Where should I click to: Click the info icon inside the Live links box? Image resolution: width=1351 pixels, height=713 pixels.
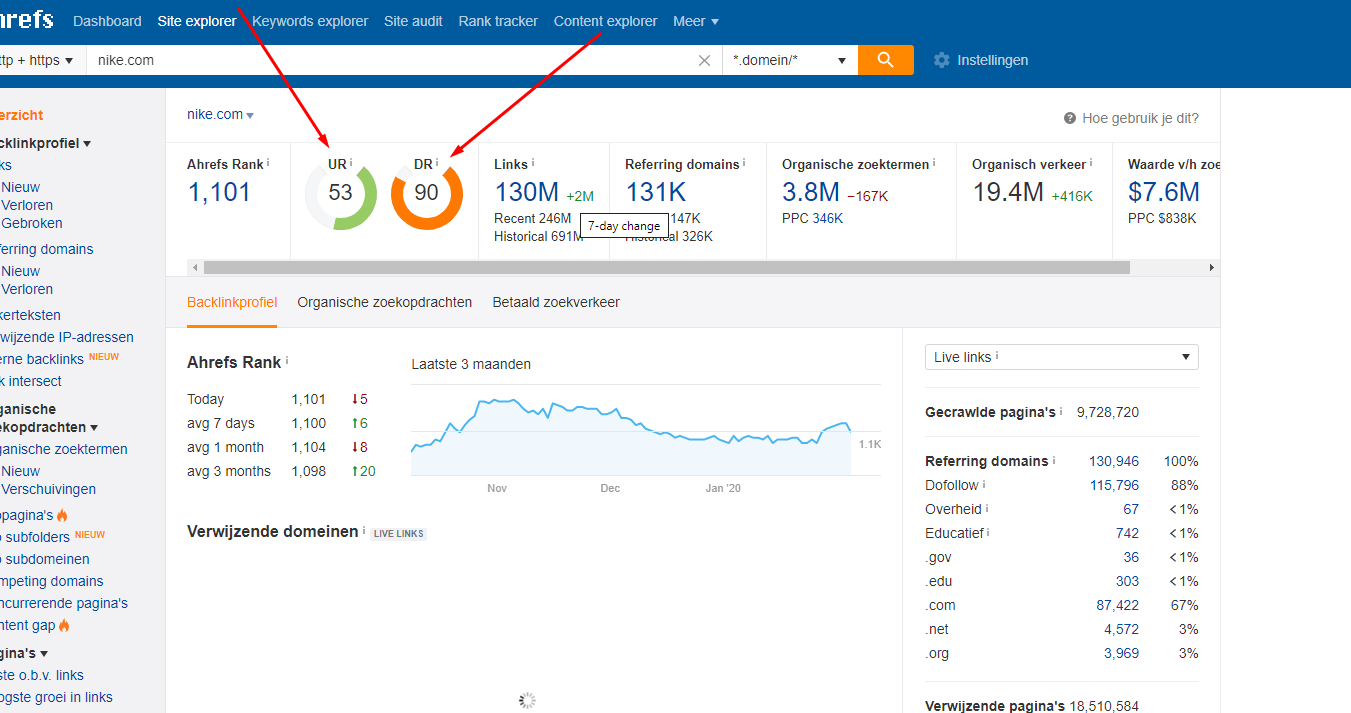998,356
